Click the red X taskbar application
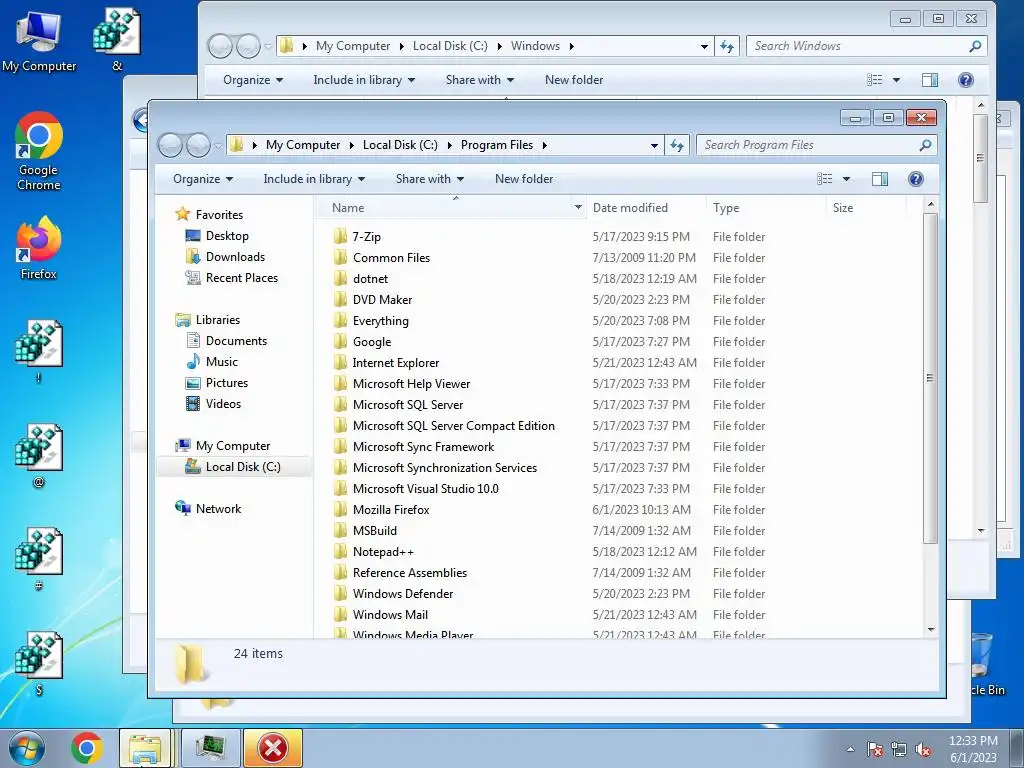The width and height of the screenshot is (1024, 768). [x=272, y=748]
